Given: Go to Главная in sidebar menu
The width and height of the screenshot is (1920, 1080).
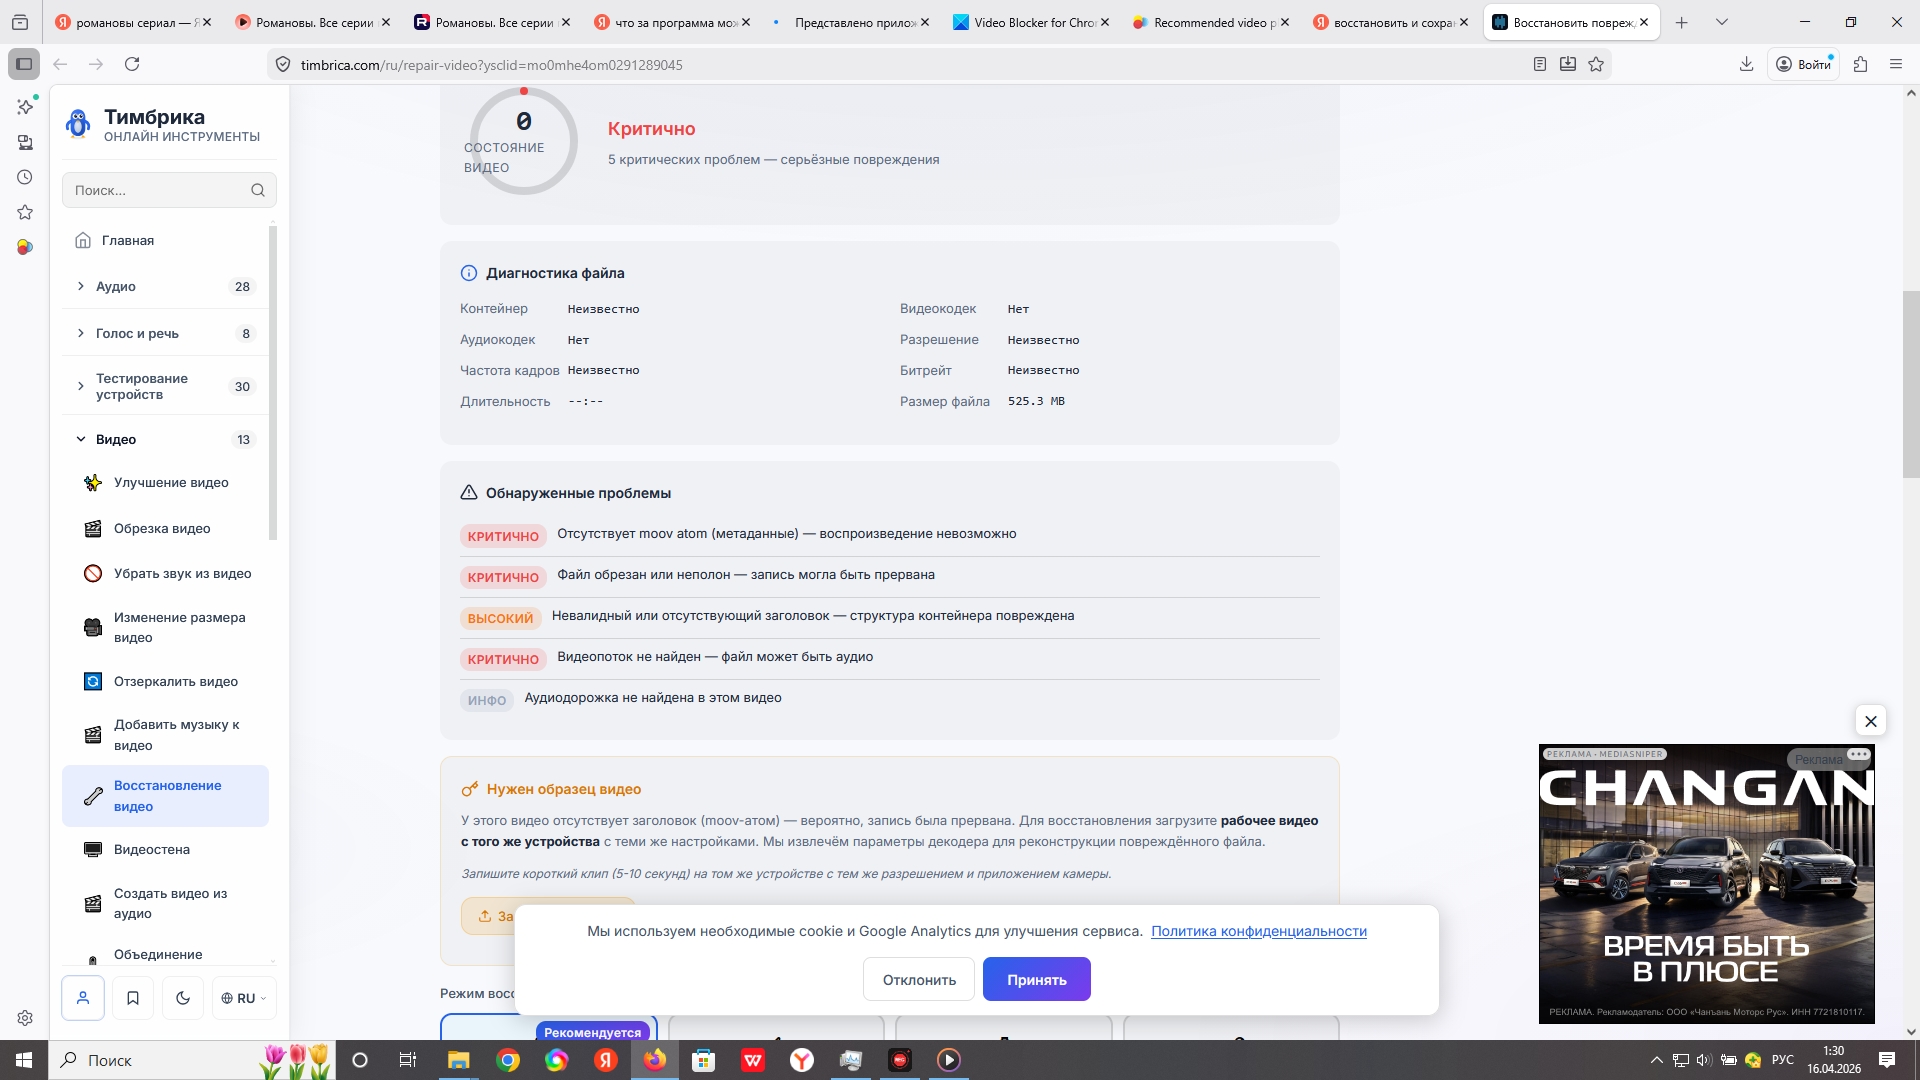Looking at the screenshot, I should [127, 241].
